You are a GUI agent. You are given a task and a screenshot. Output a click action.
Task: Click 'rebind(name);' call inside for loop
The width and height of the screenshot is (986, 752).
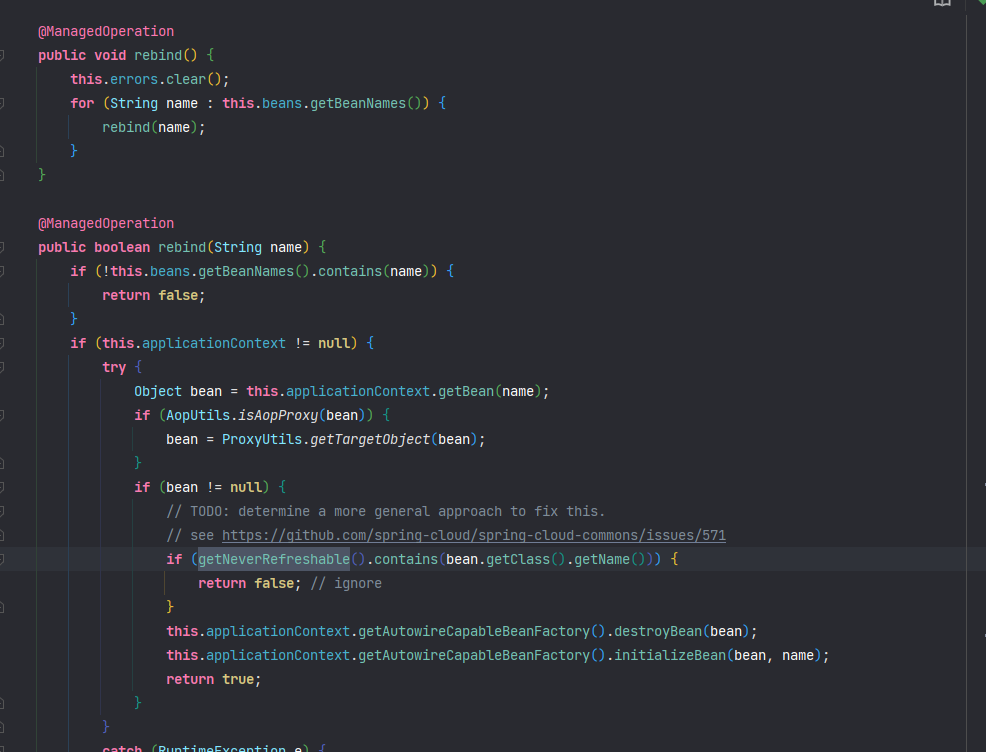(153, 127)
